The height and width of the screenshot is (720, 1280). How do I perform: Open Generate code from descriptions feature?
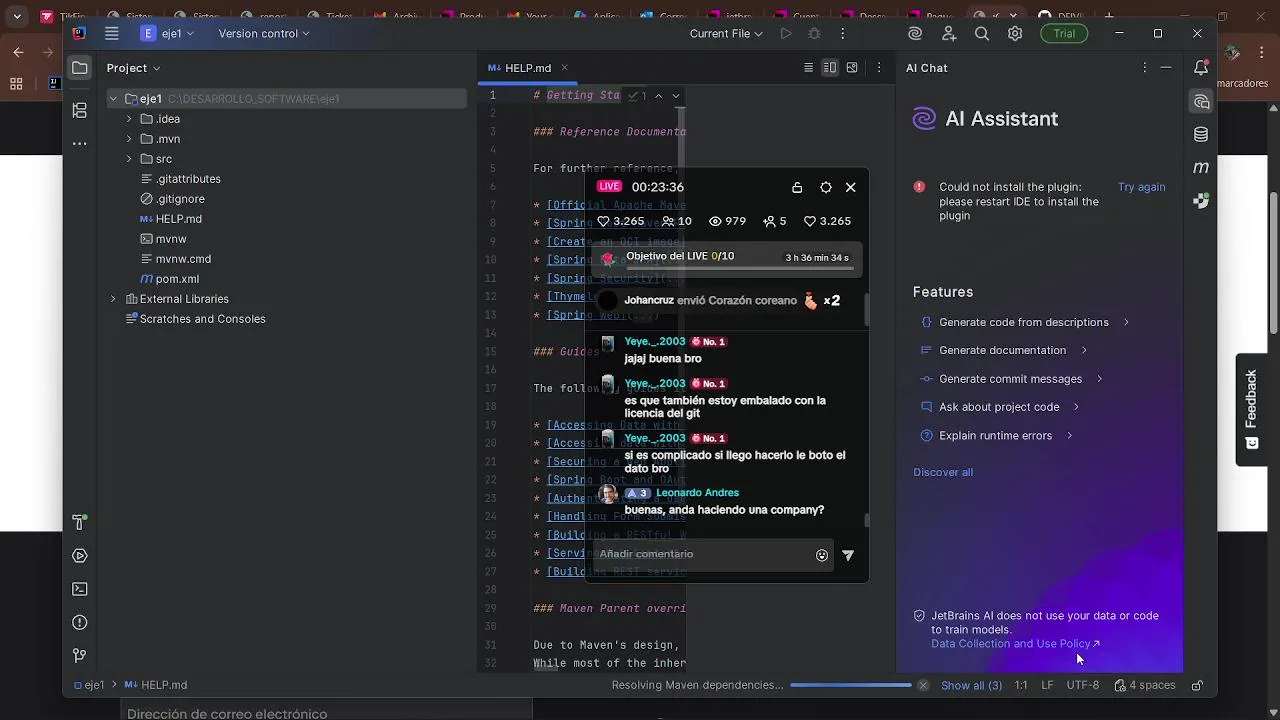[x=1024, y=322]
